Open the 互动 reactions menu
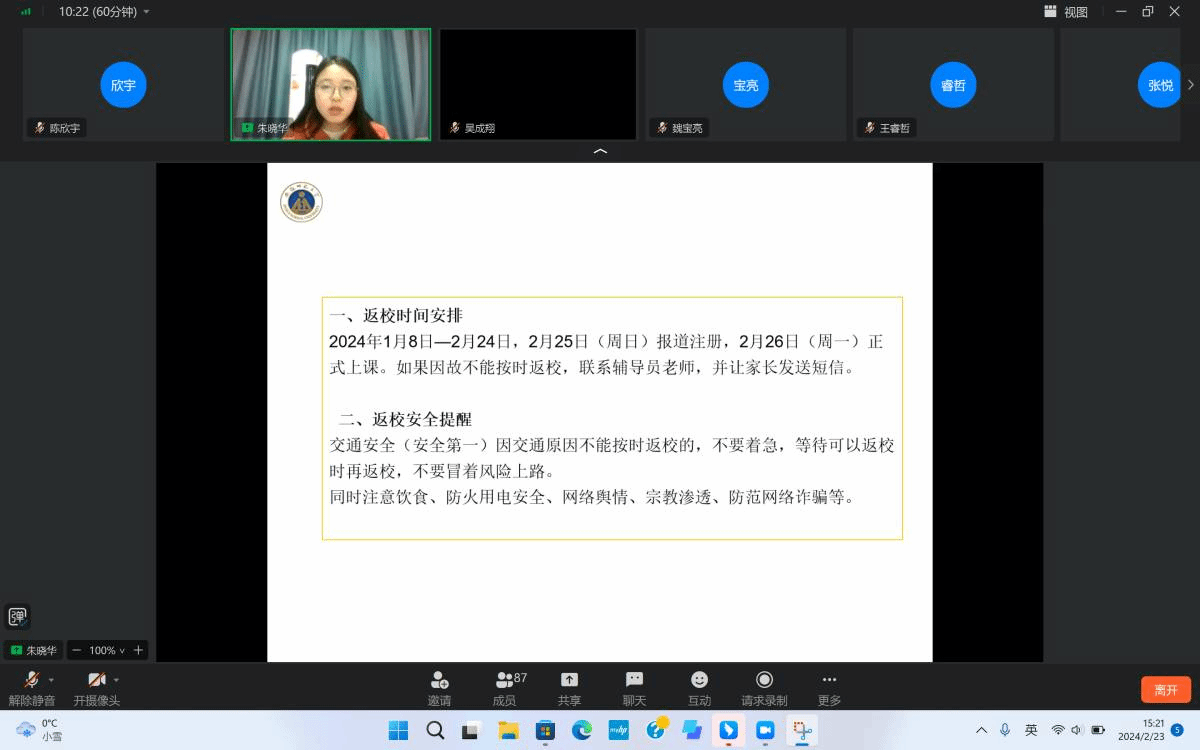Image resolution: width=1200 pixels, height=750 pixels. pos(699,688)
